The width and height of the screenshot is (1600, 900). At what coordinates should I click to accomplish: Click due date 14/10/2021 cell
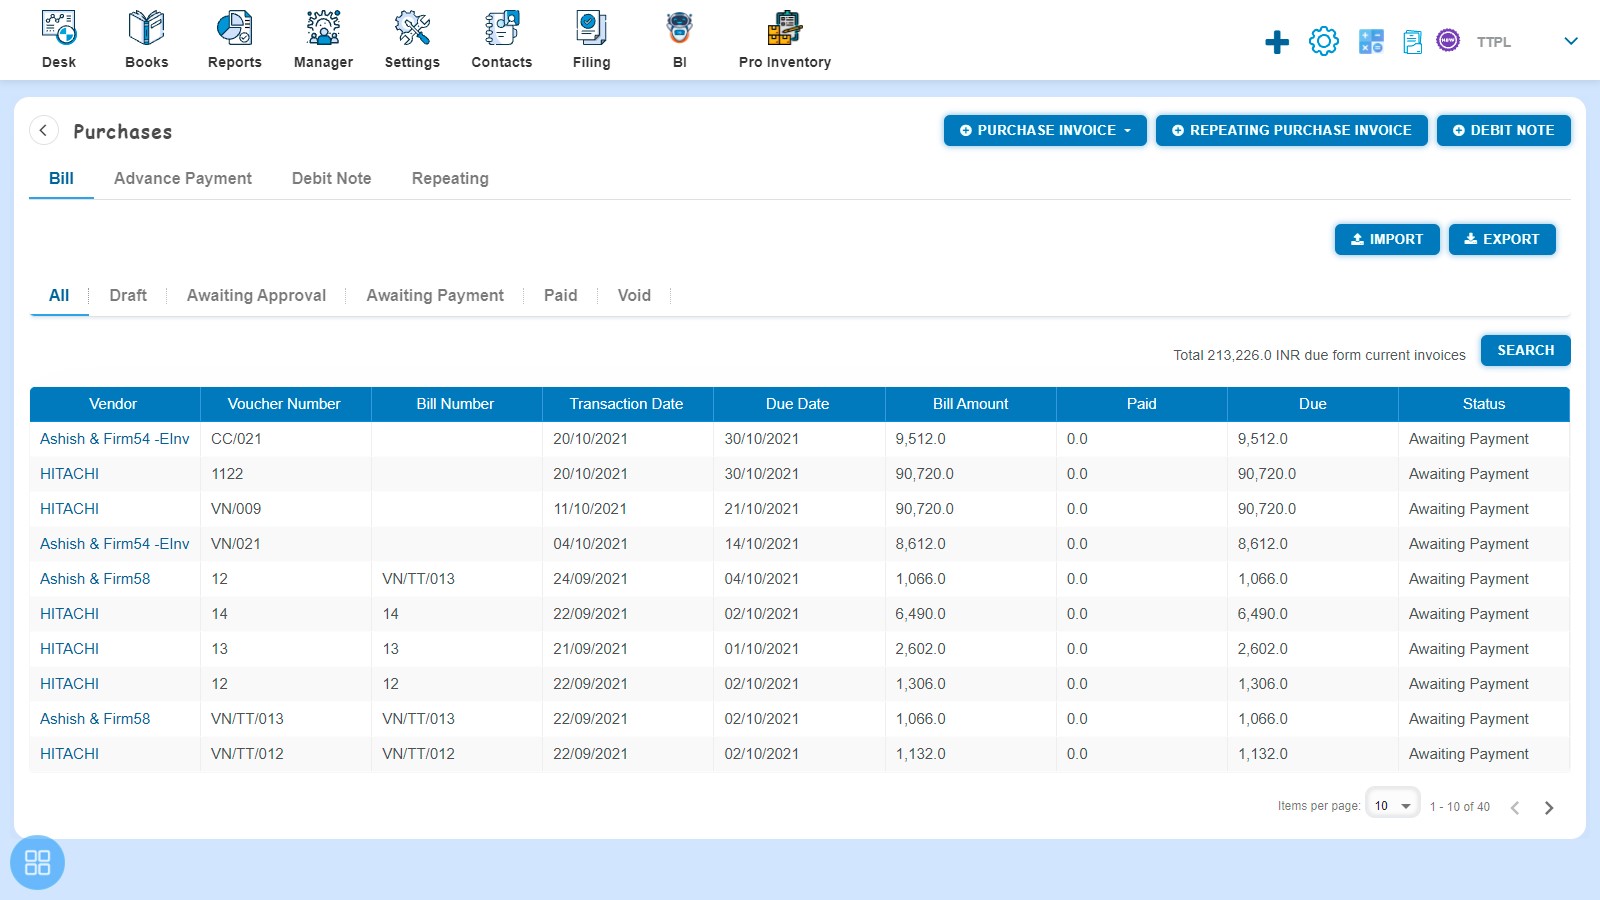coord(799,544)
